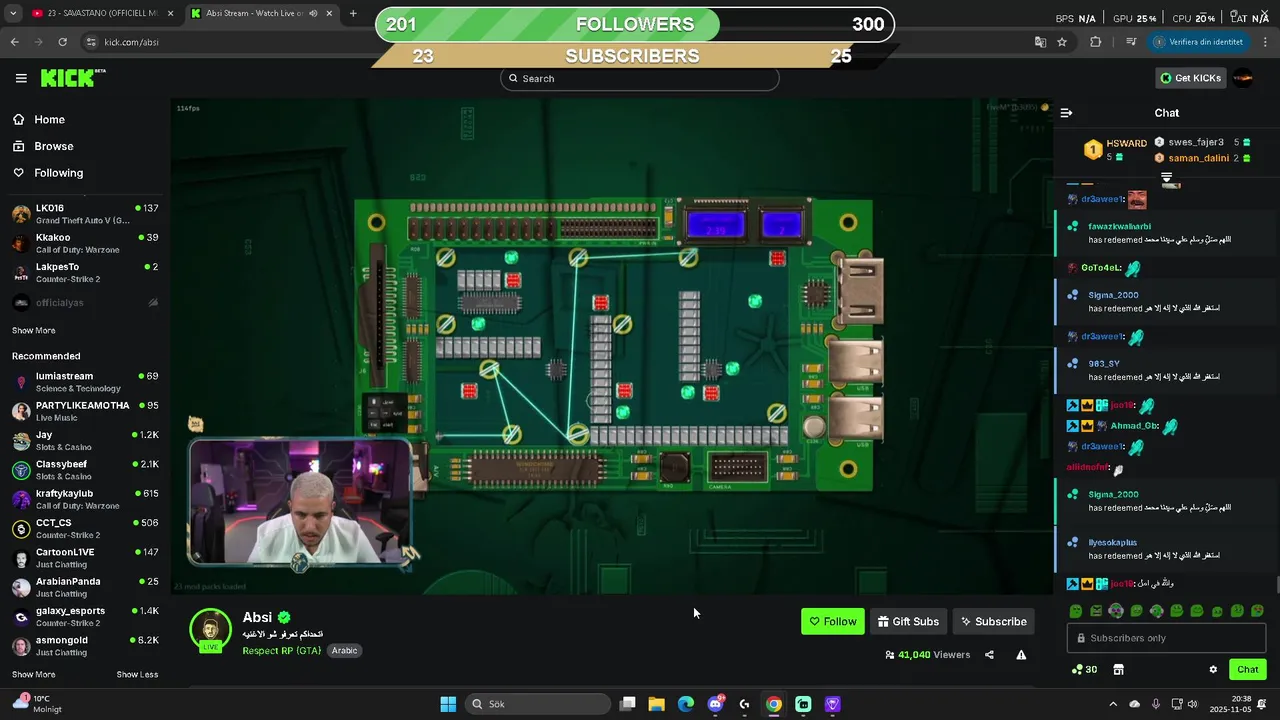Reload the browser page
Viewport: 1280px width, 720px height.
tap(62, 42)
